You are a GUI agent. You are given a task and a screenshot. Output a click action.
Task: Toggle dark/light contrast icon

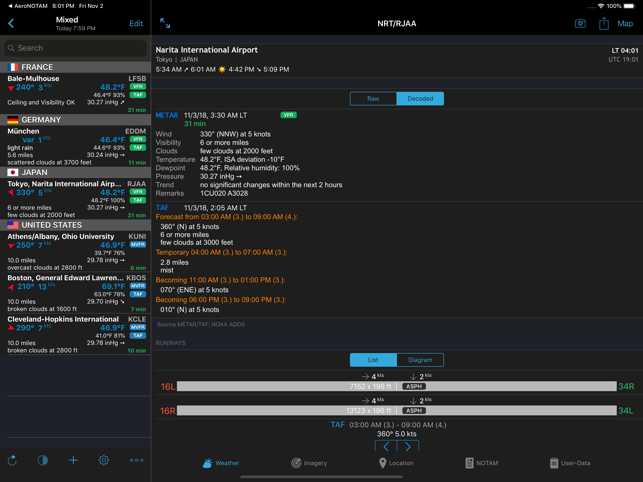click(x=43, y=460)
